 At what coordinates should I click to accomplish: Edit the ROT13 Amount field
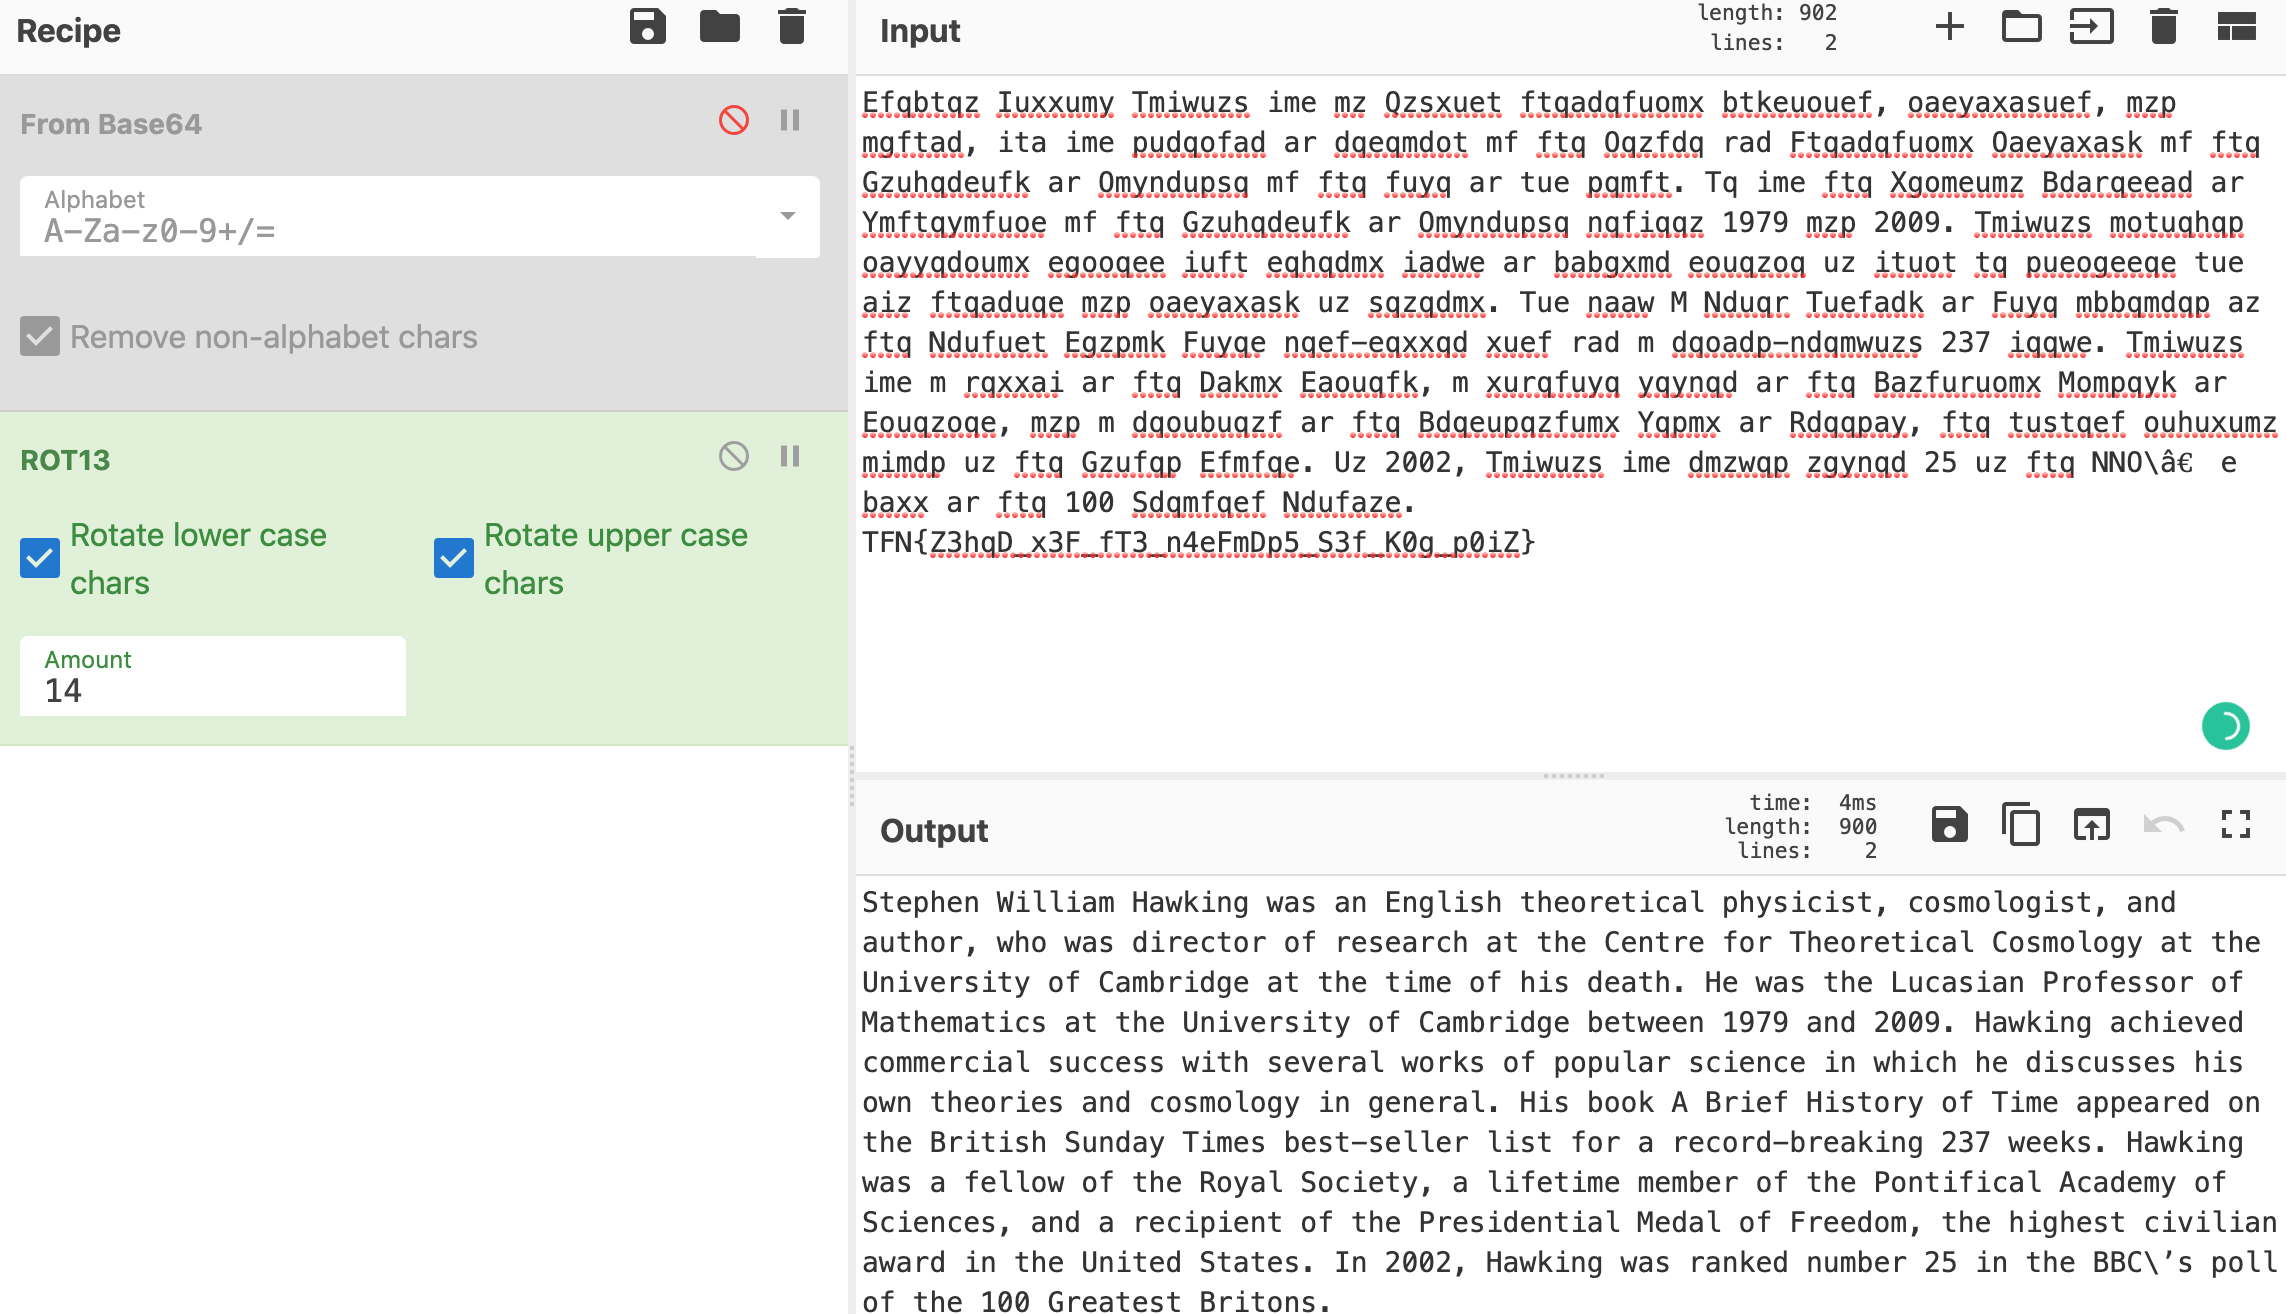pyautogui.click(x=212, y=690)
